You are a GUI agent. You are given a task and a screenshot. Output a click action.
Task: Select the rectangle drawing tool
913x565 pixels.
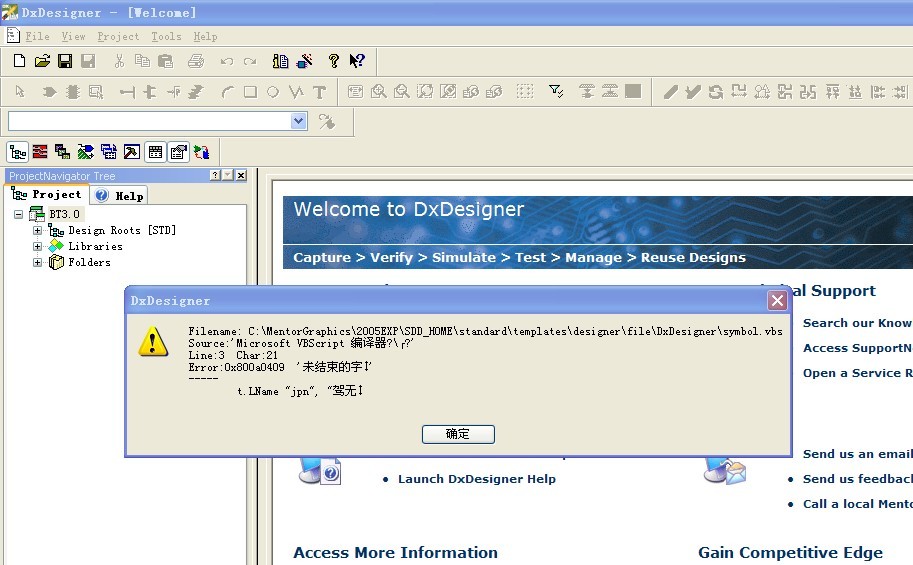pos(250,92)
